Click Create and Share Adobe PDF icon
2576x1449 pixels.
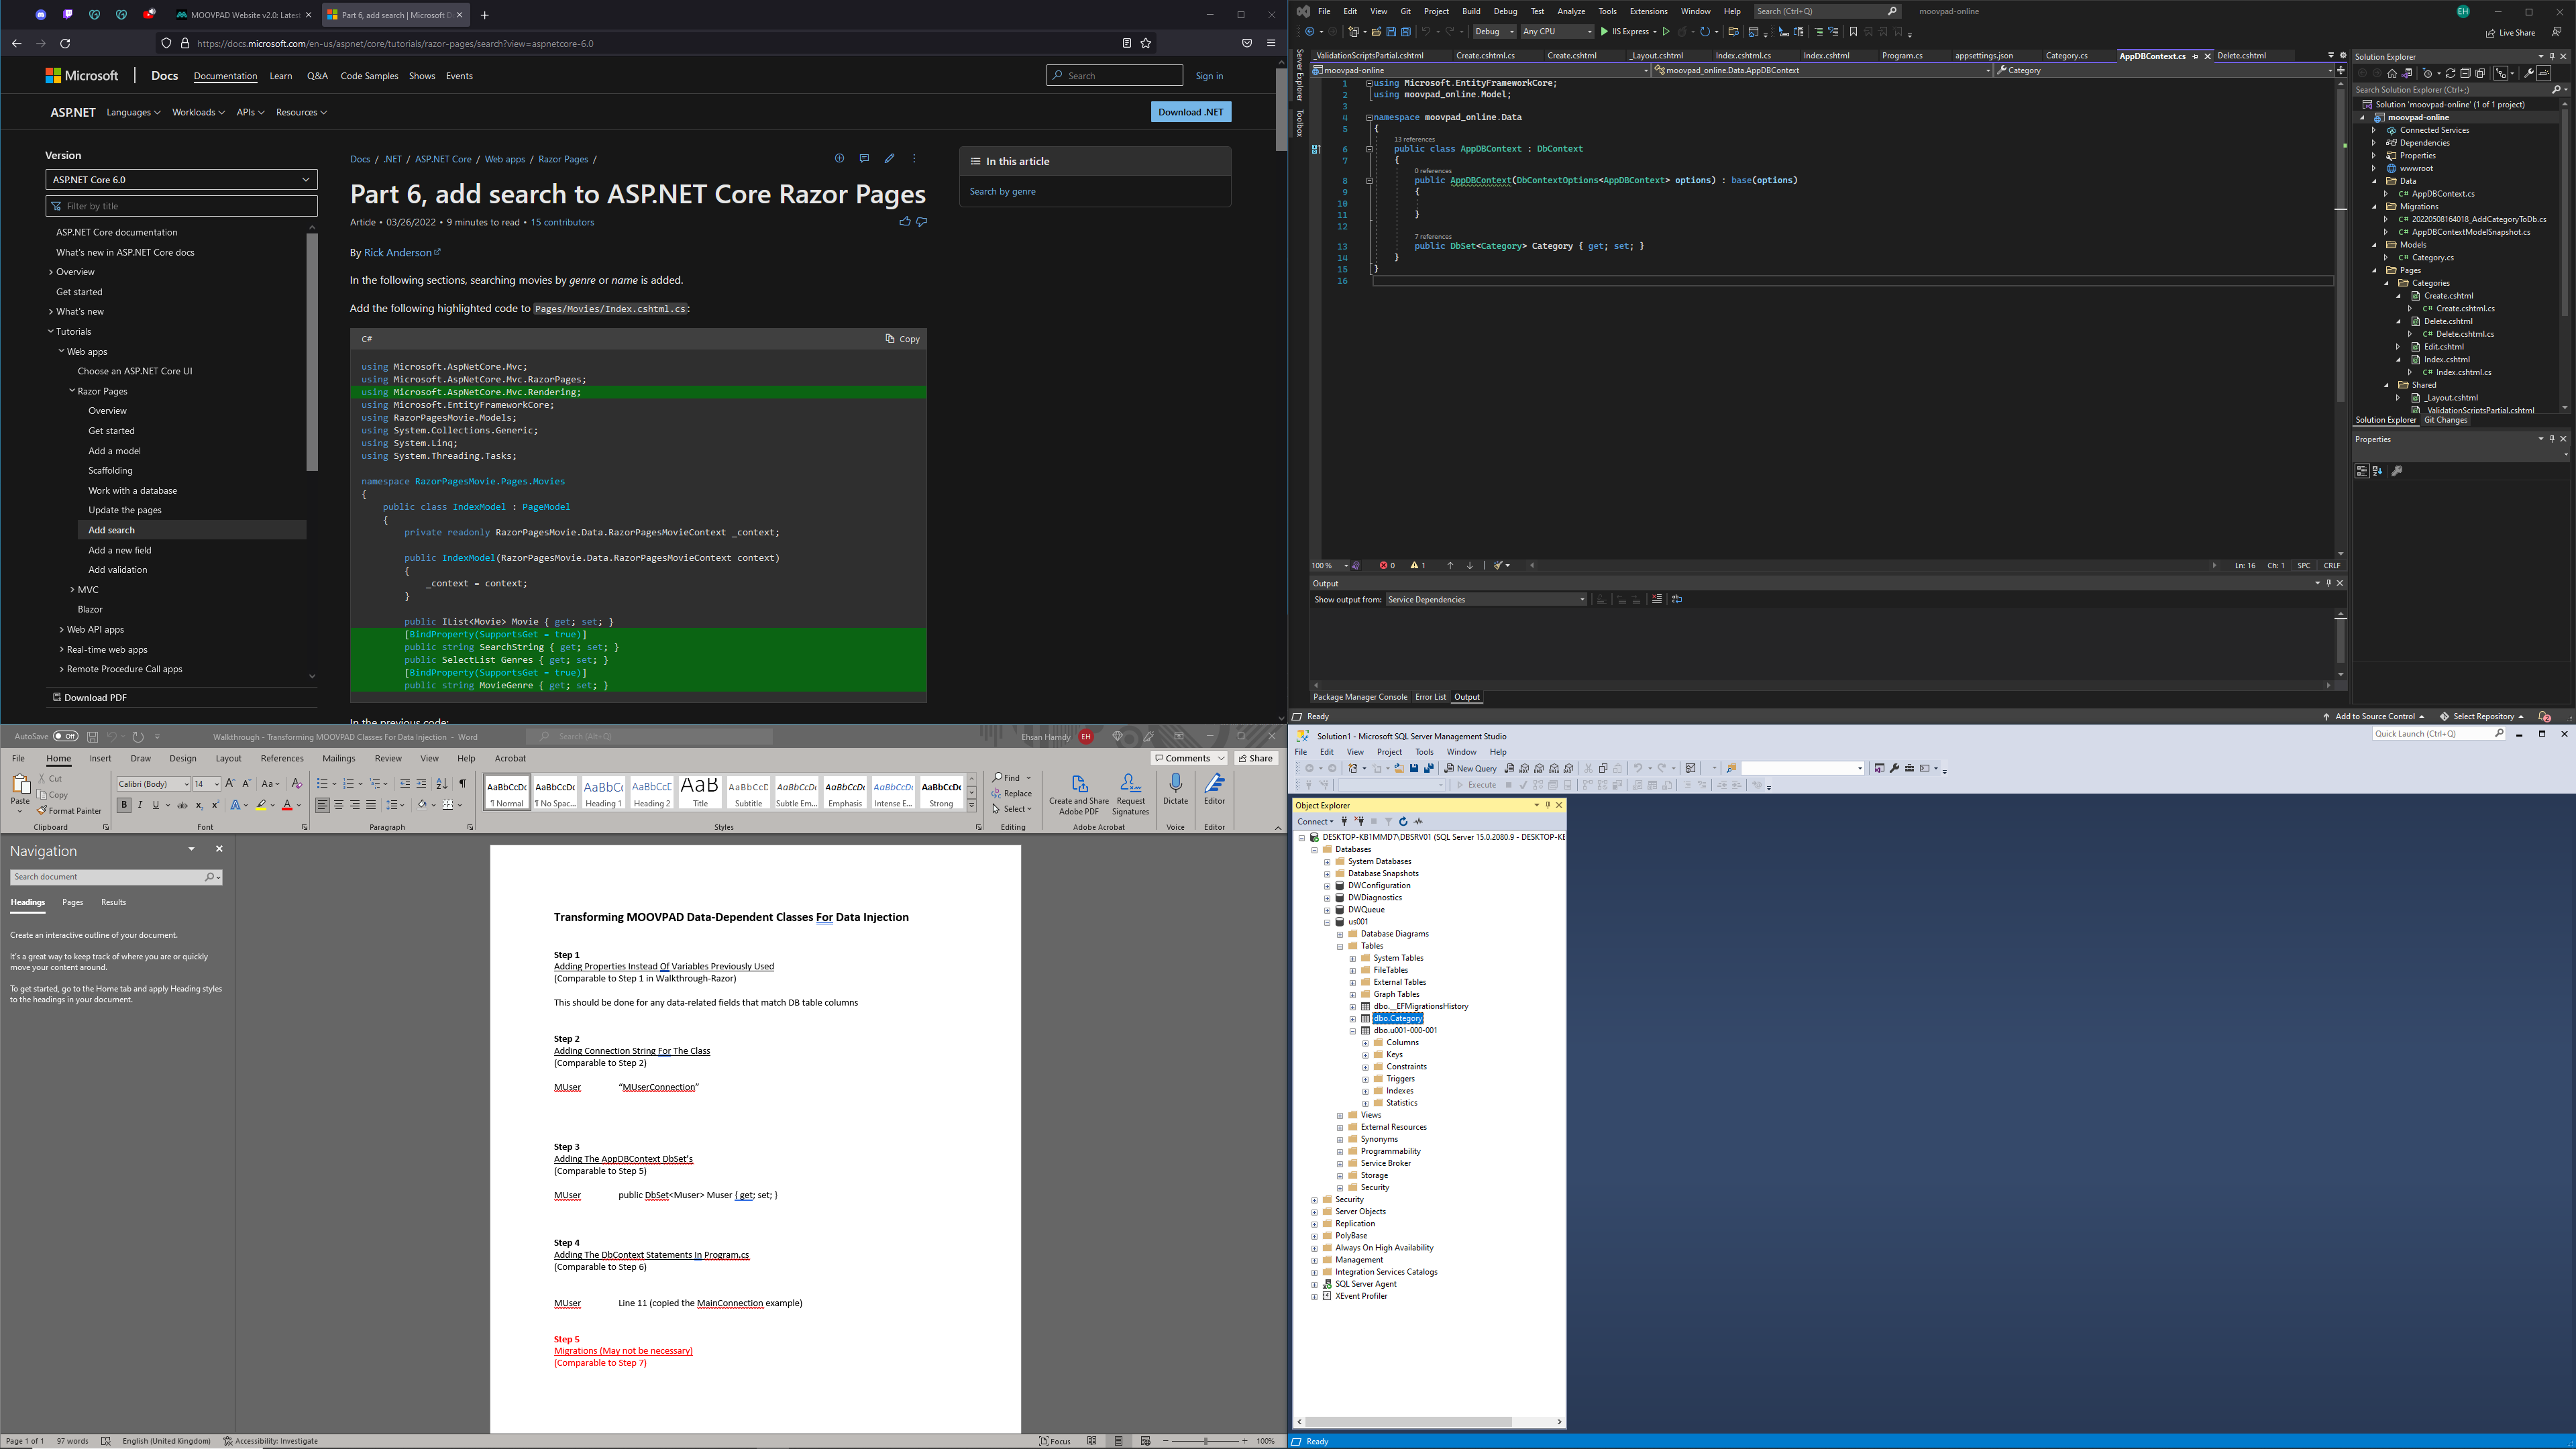(1079, 784)
